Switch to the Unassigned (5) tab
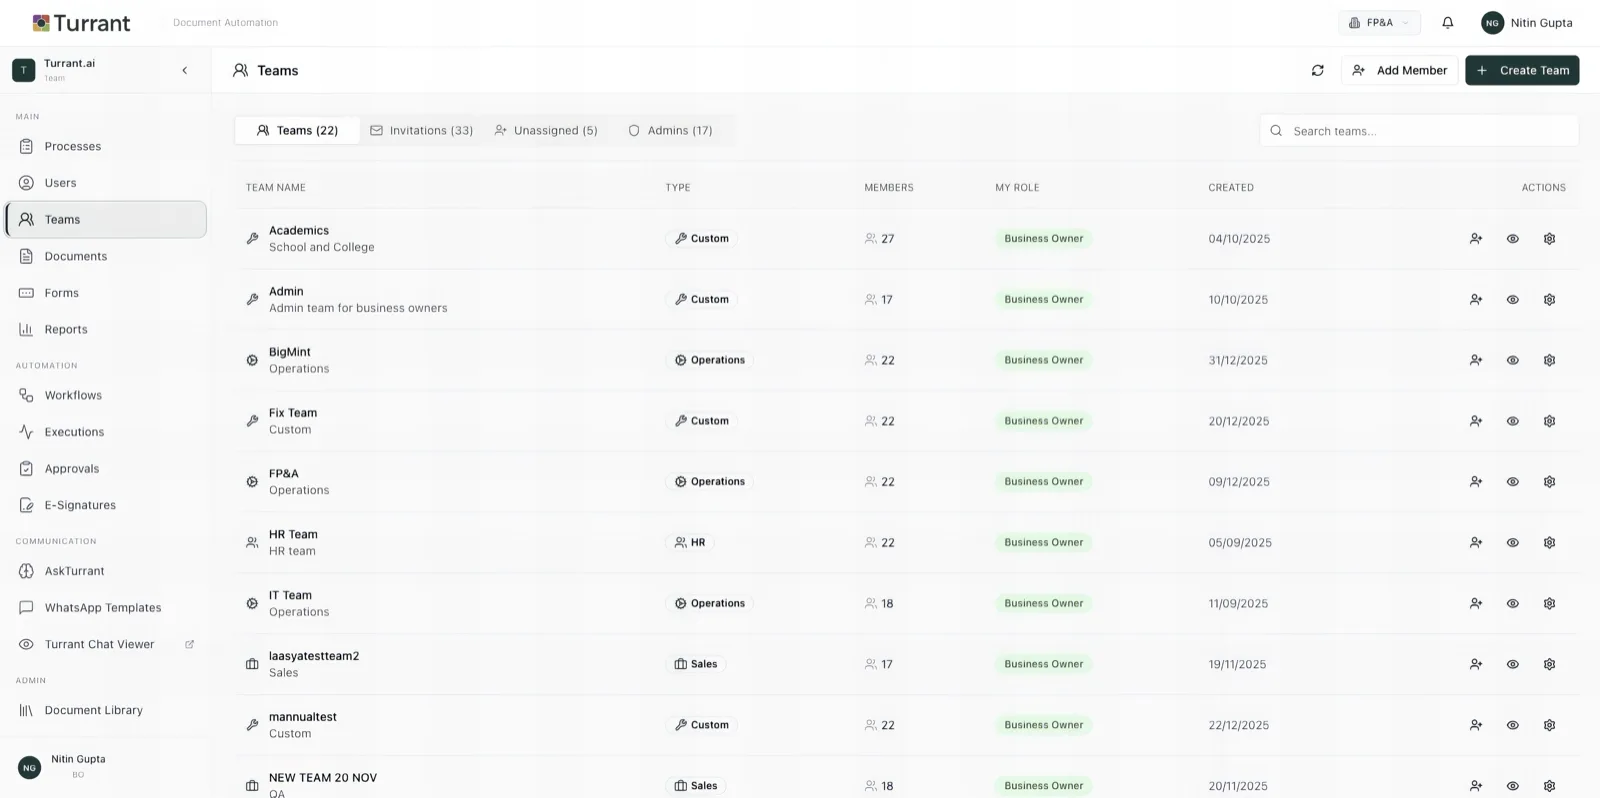 tap(546, 131)
